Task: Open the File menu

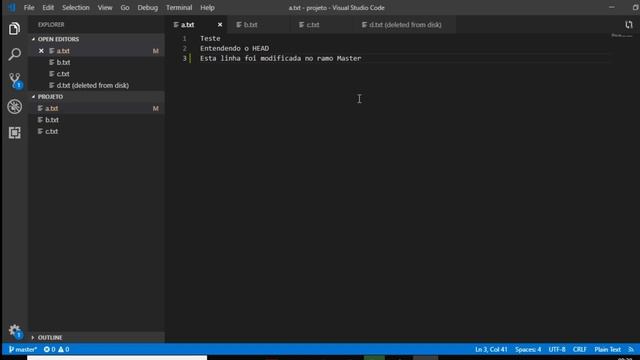Action: [29, 8]
